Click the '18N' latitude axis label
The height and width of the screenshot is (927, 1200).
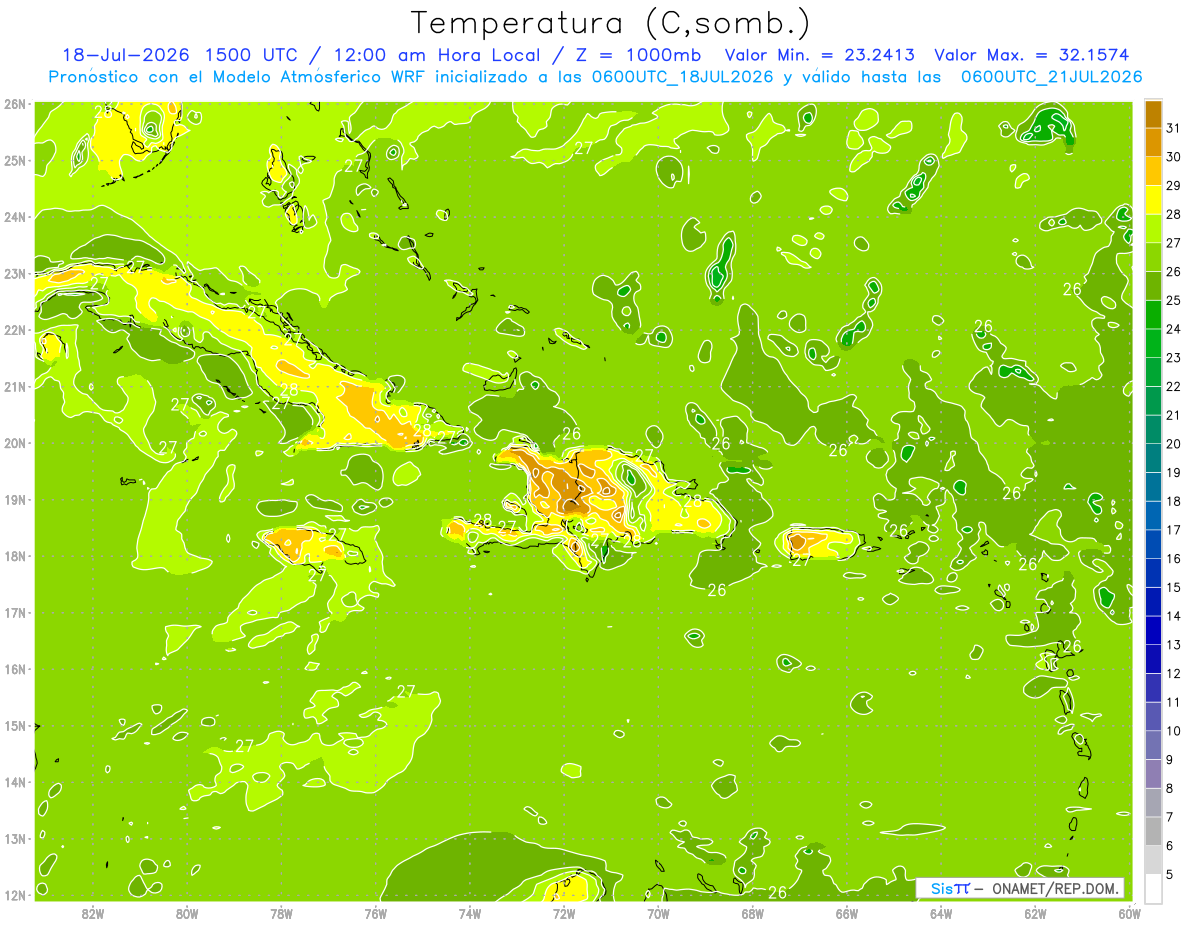point(15,556)
